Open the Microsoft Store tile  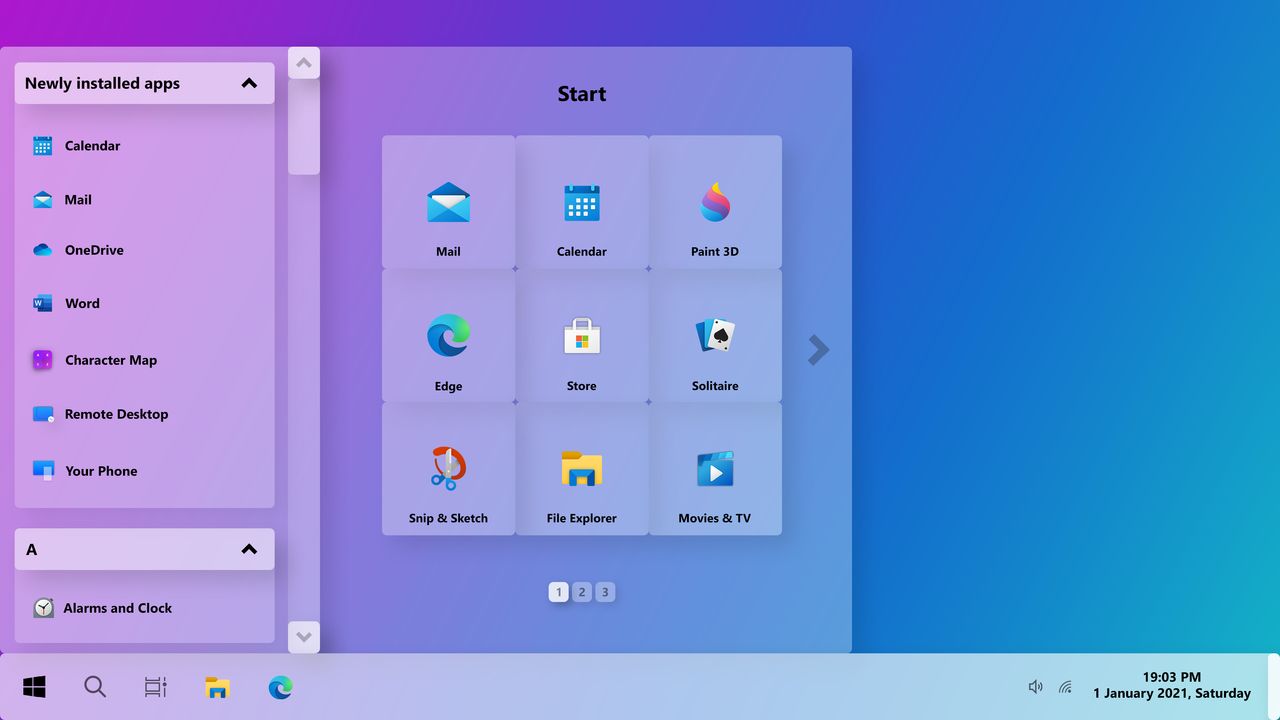(x=581, y=336)
